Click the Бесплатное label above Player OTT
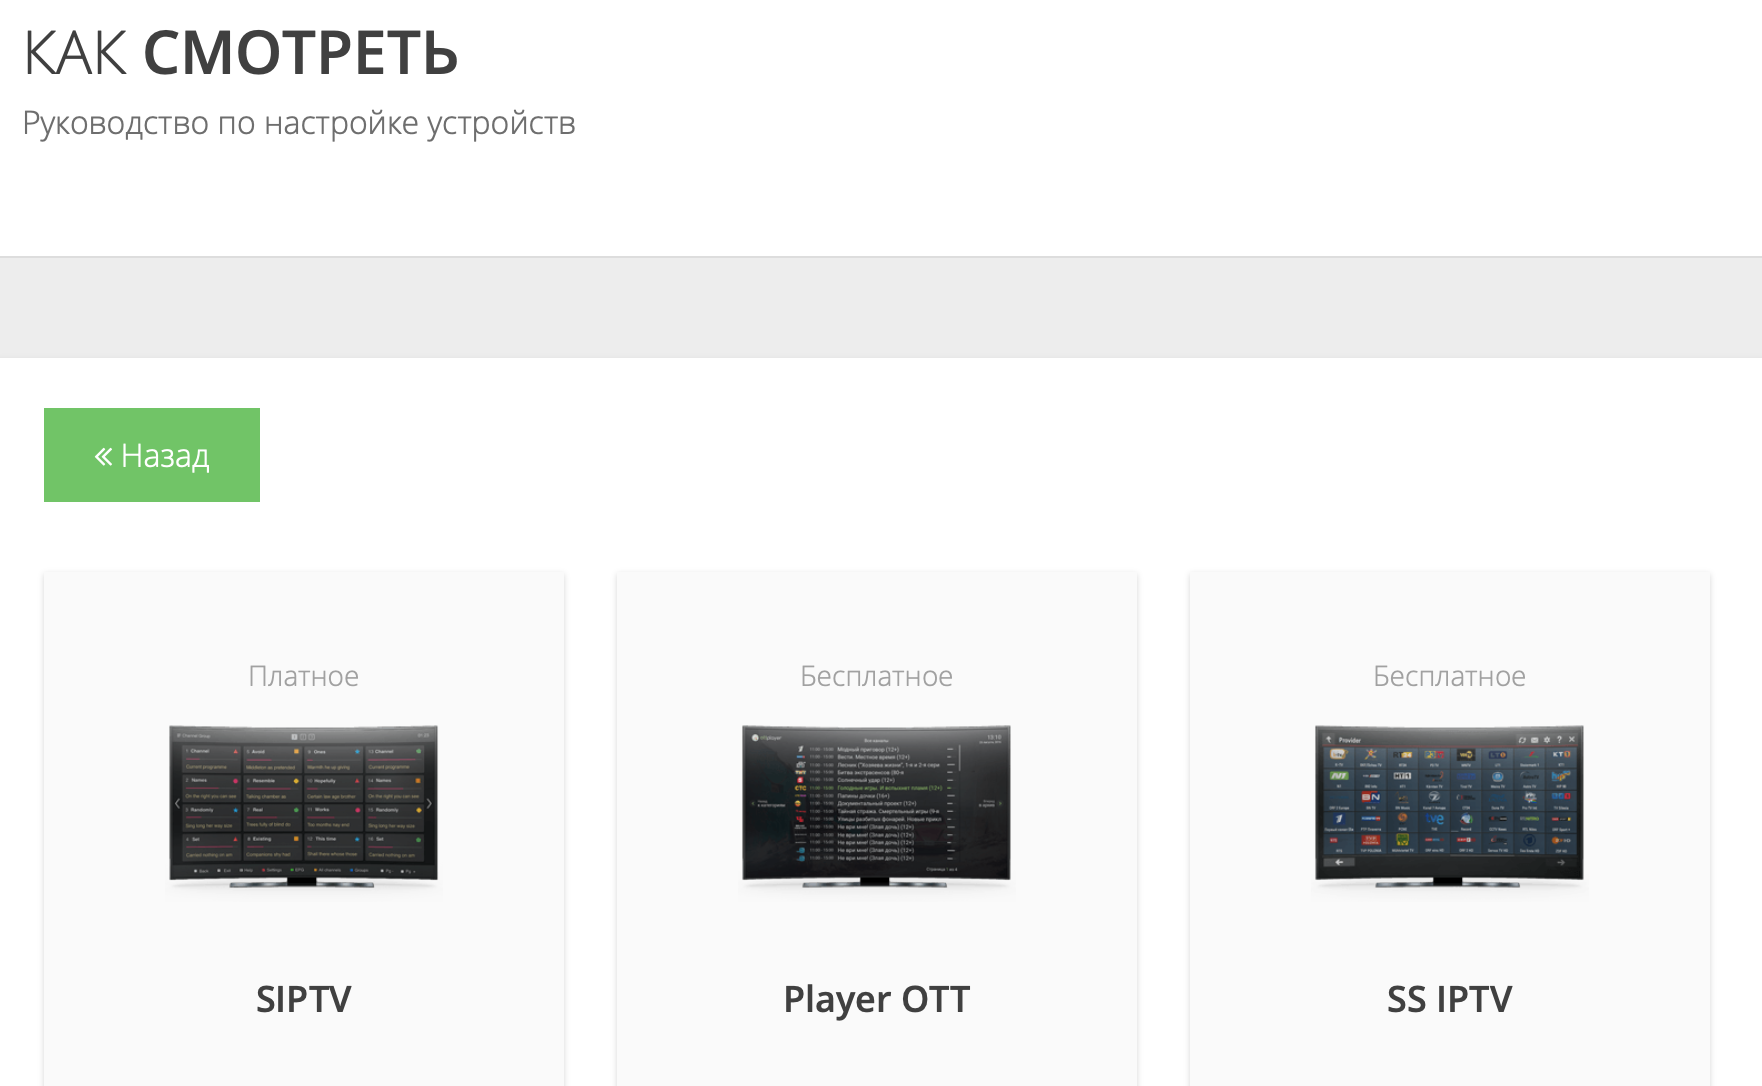Image resolution: width=1762 pixels, height=1086 pixels. (876, 677)
